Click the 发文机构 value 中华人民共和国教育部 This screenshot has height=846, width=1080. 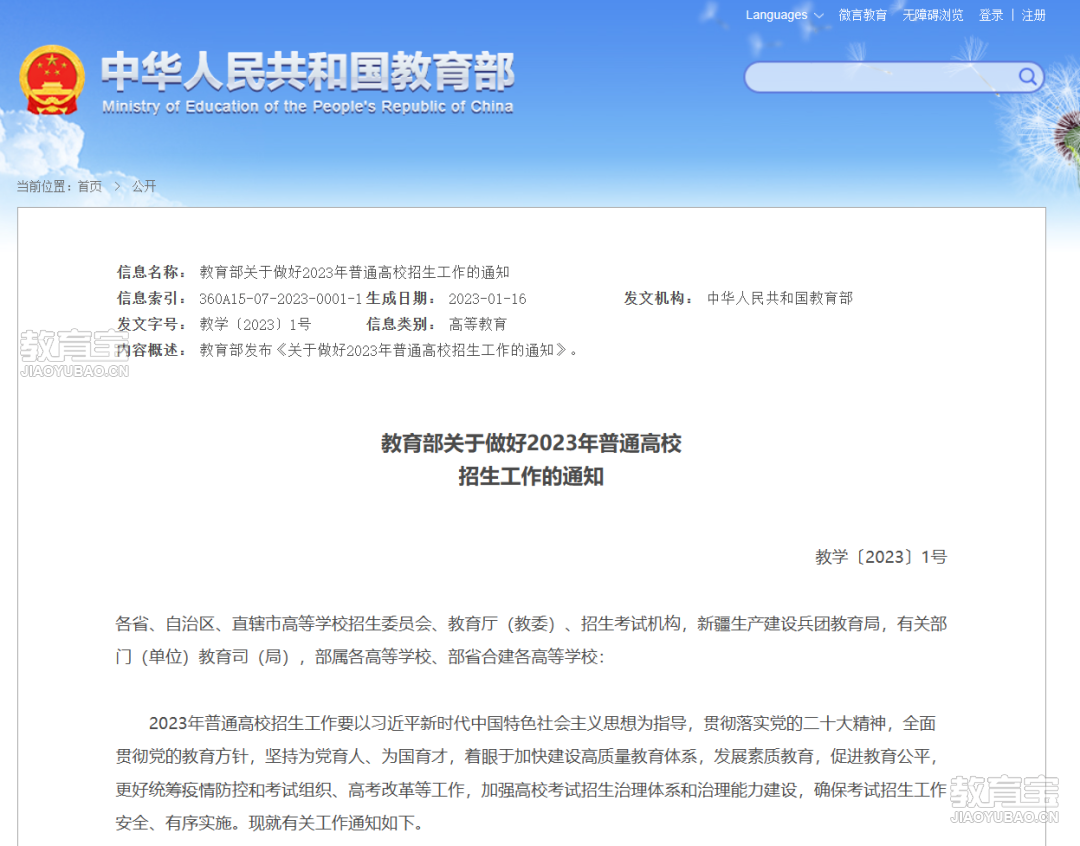click(x=780, y=298)
